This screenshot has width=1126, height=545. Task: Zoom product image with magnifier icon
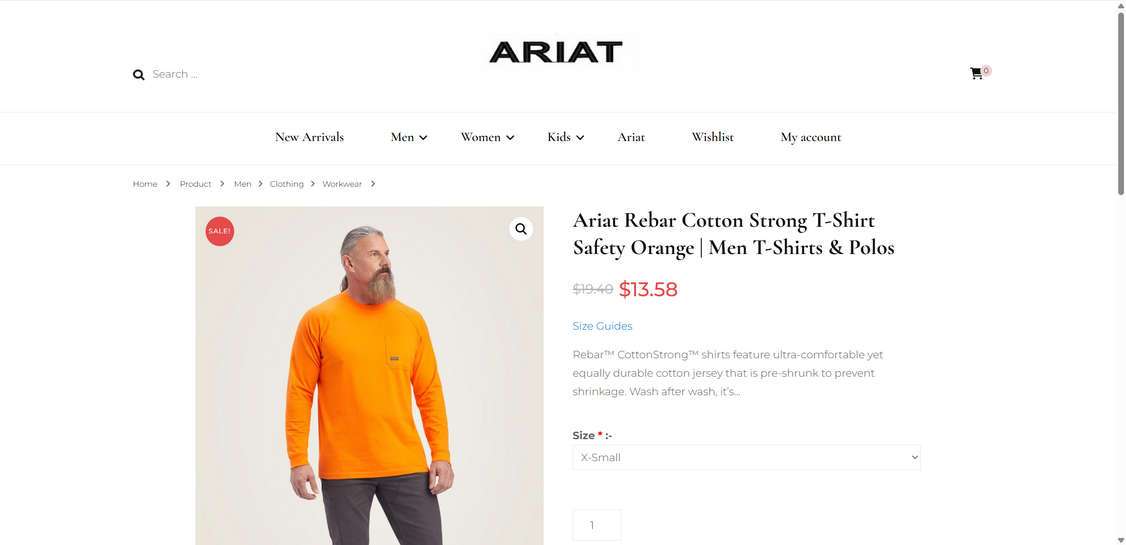[x=521, y=229]
